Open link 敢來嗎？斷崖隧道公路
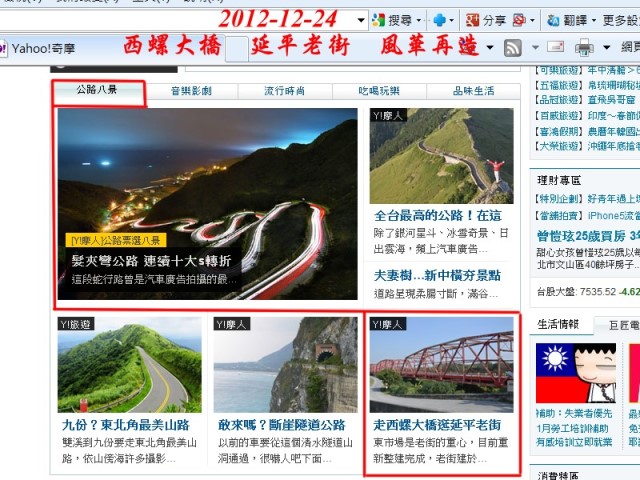Viewport: 640px width, 480px height. 282,425
